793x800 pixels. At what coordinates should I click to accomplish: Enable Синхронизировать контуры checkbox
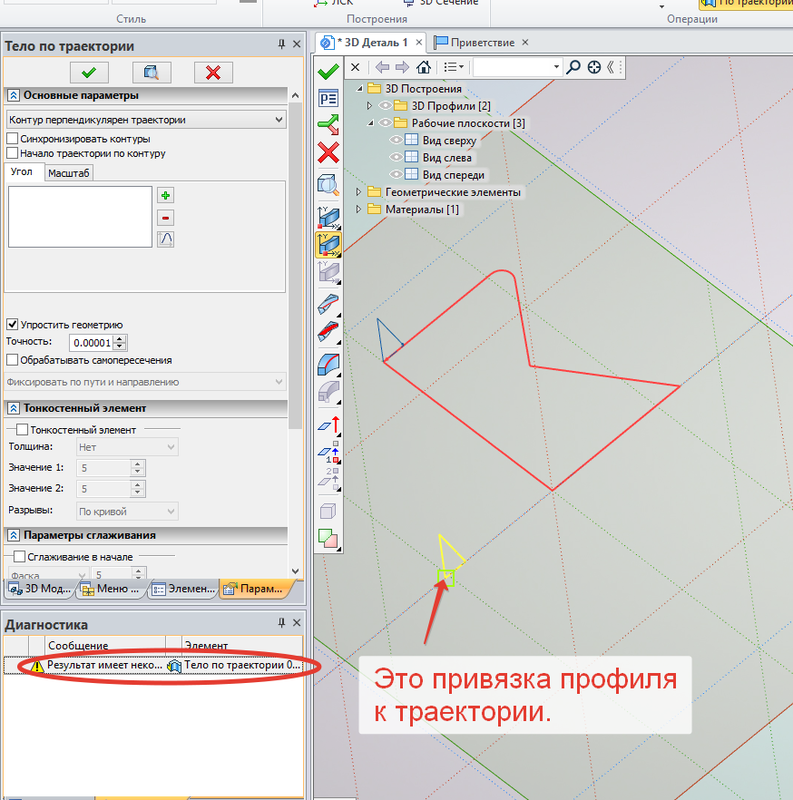click(x=13, y=138)
